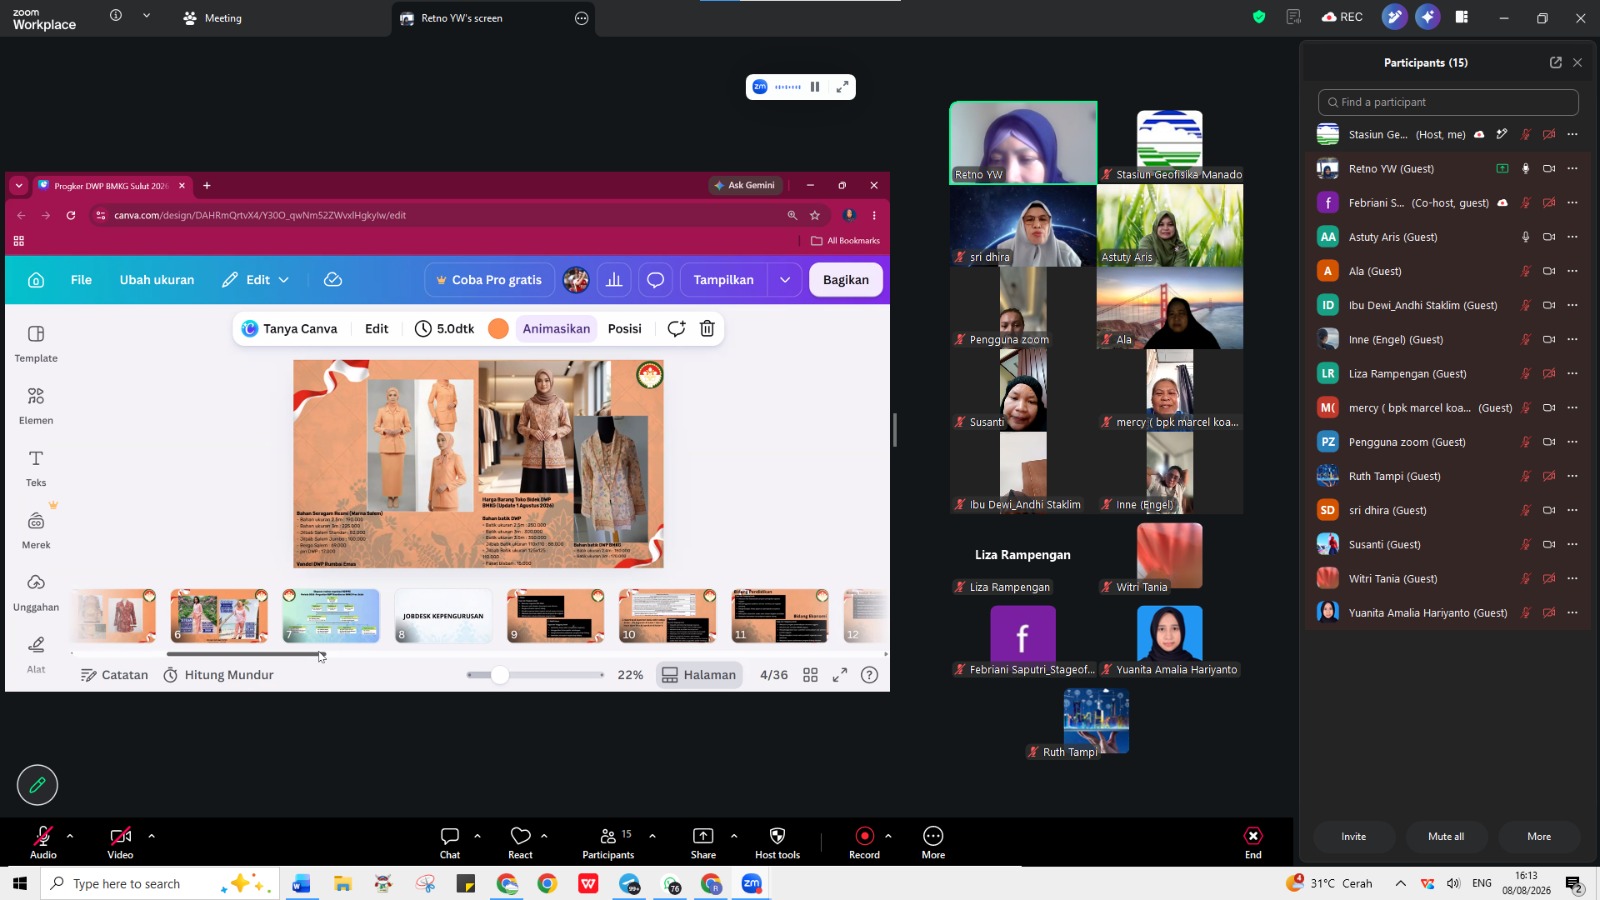Start Zoom Video camera
The width and height of the screenshot is (1600, 900).
pyautogui.click(x=120, y=842)
